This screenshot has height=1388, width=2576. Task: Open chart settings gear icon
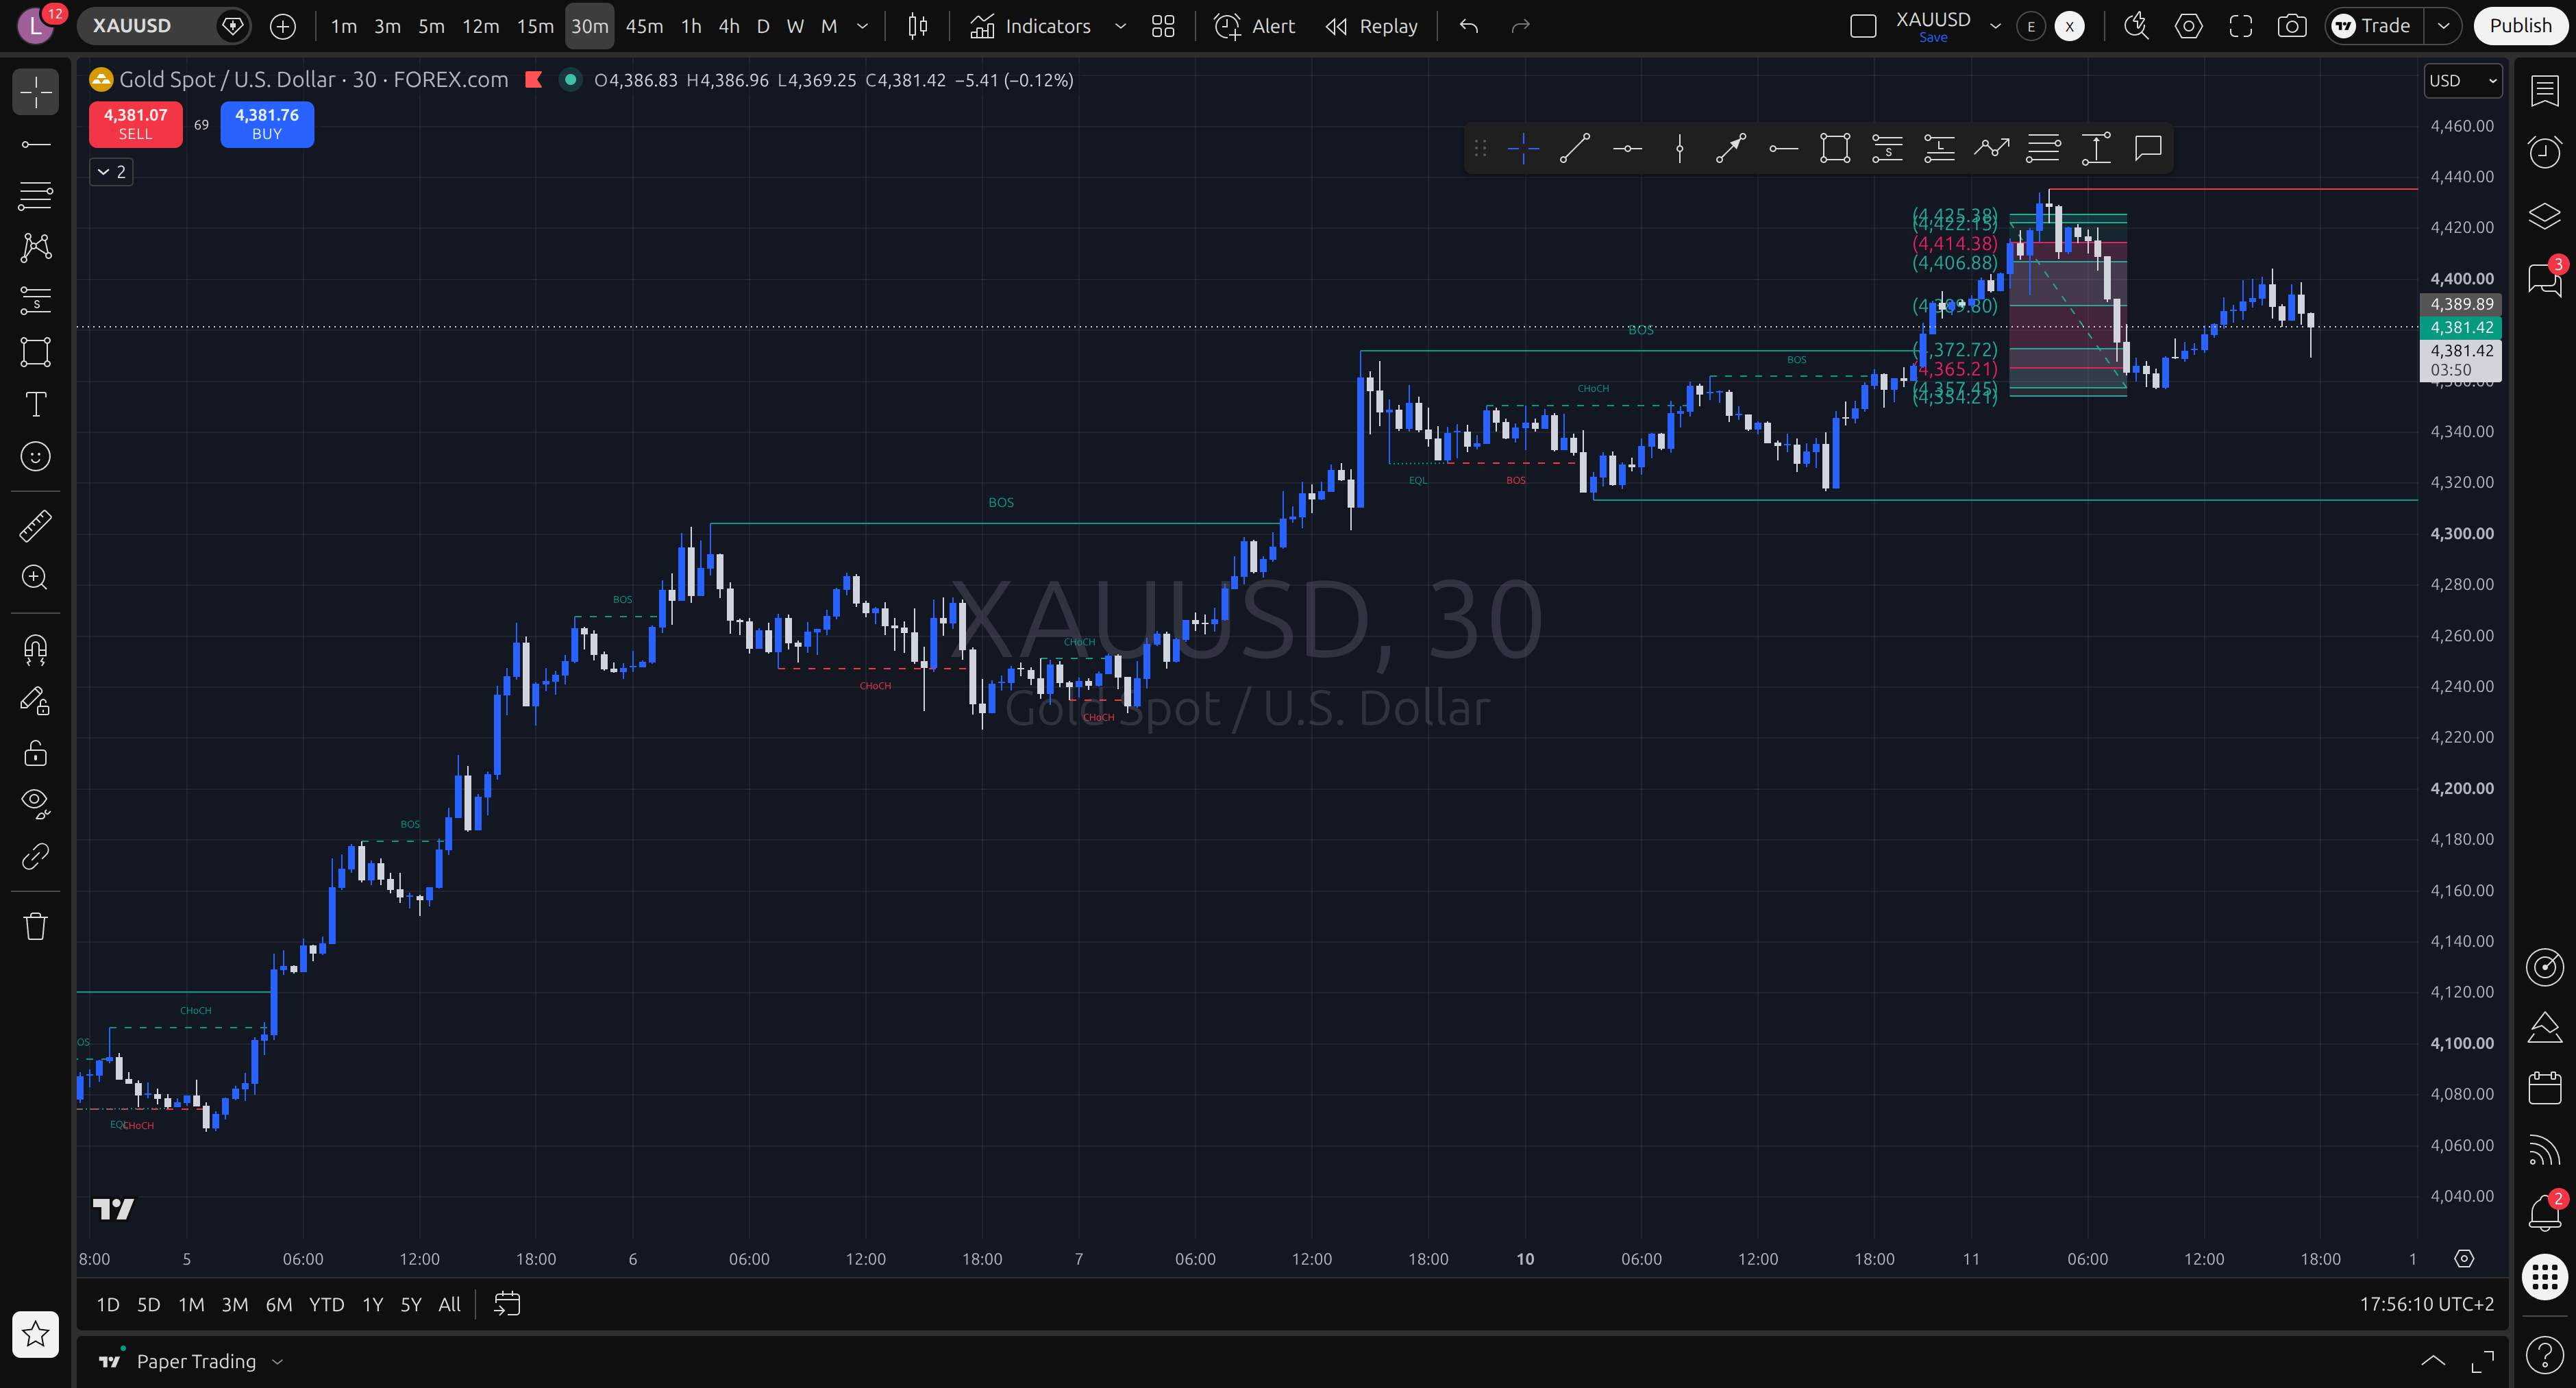click(2188, 26)
